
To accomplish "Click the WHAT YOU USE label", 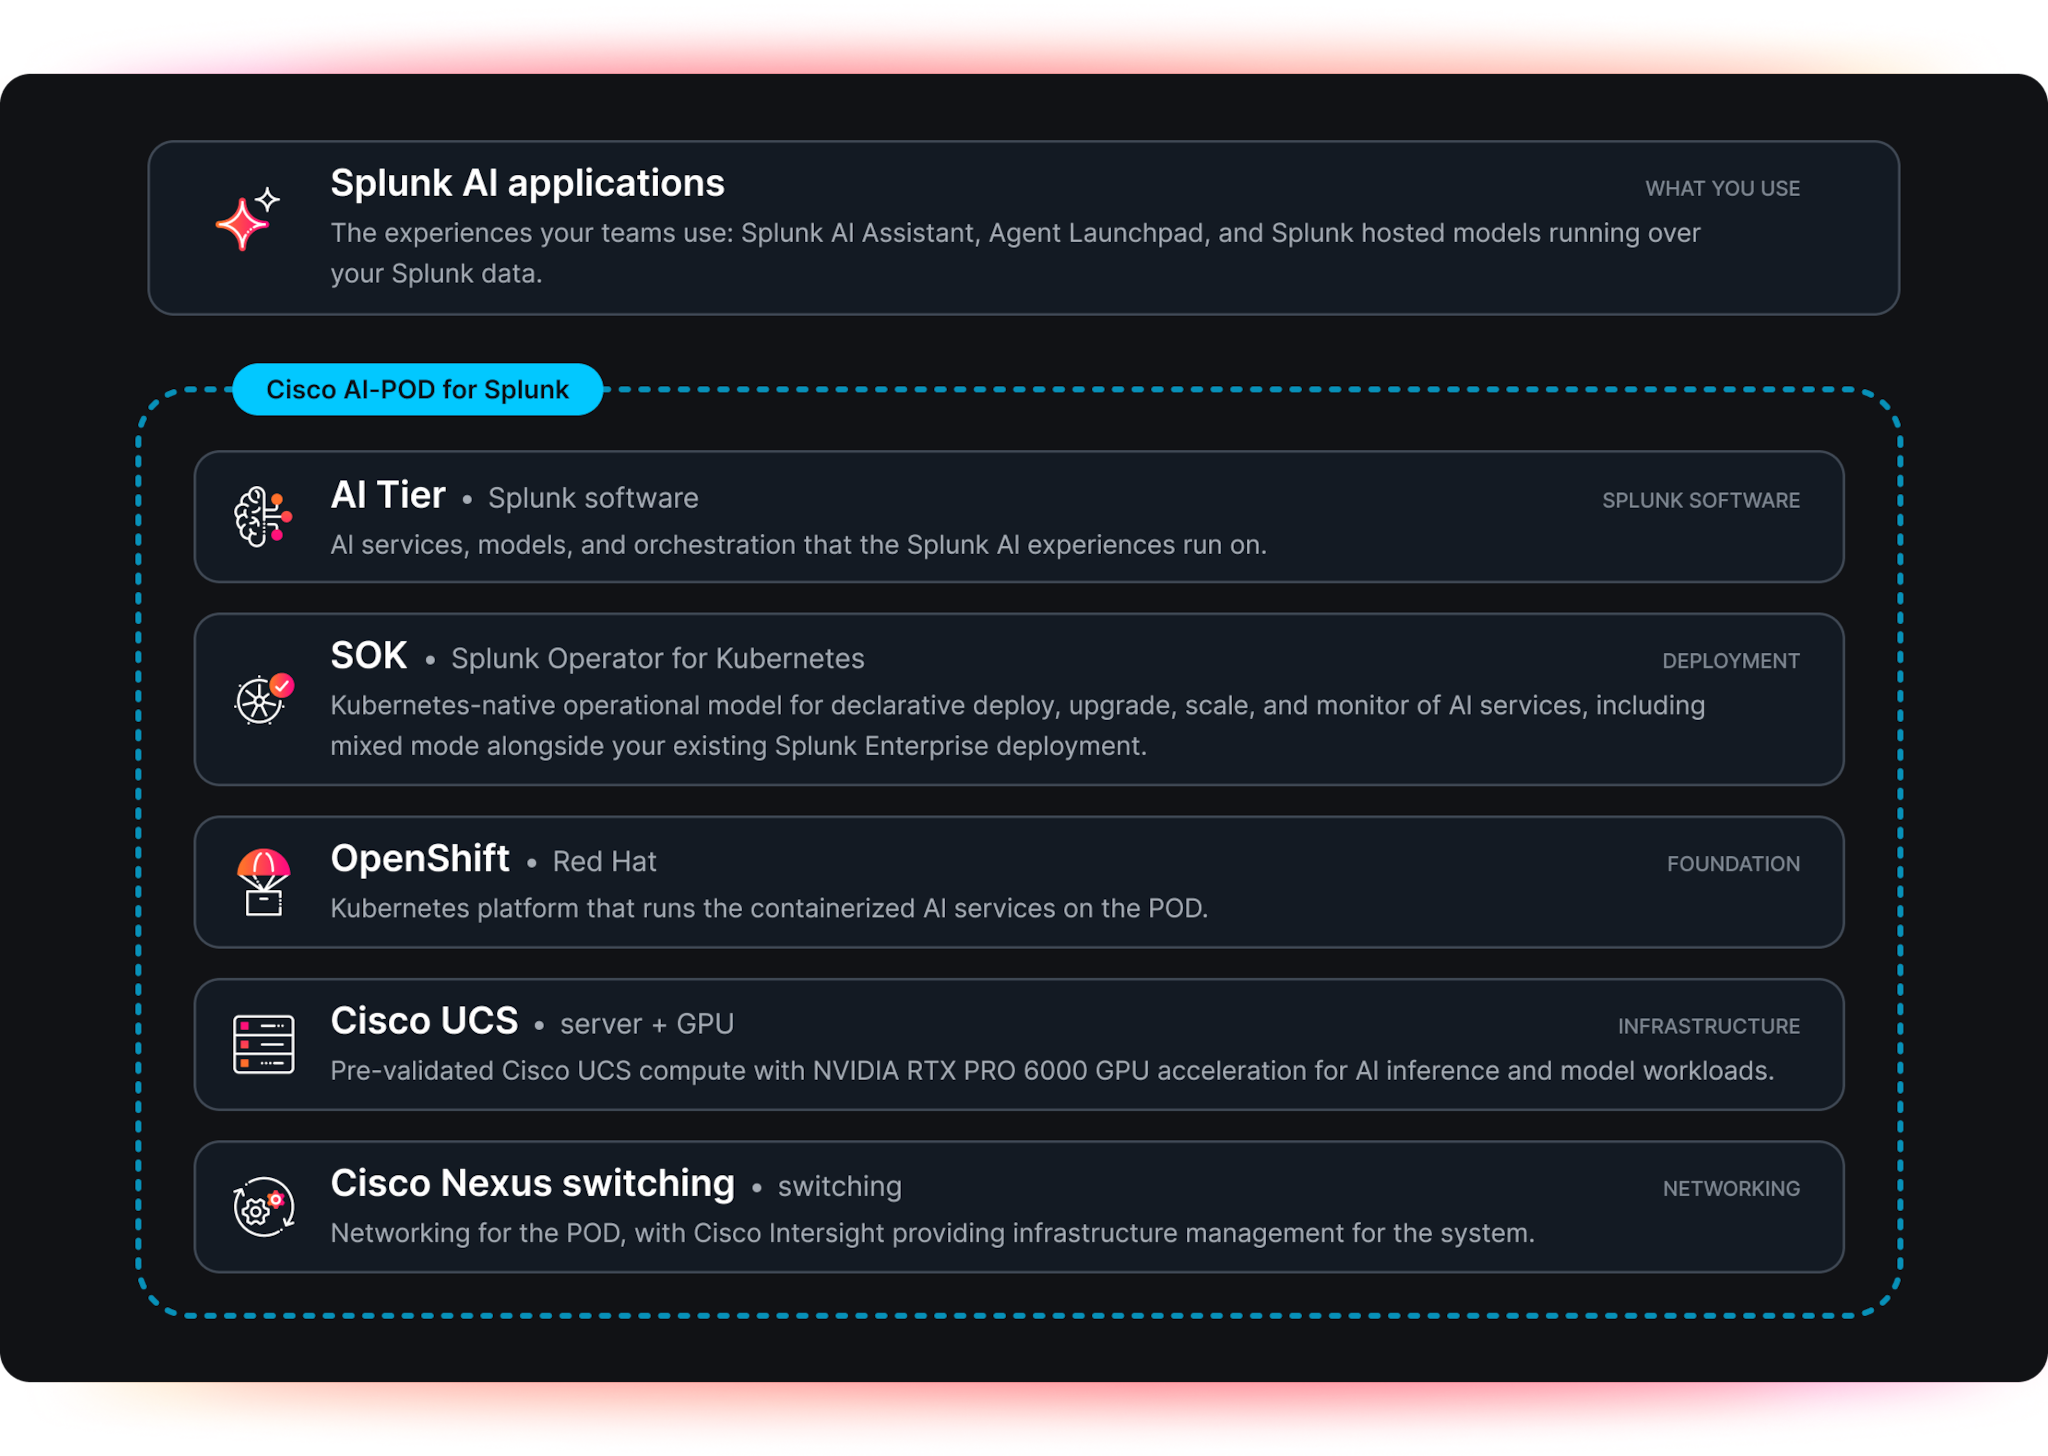I will 1722,188.
